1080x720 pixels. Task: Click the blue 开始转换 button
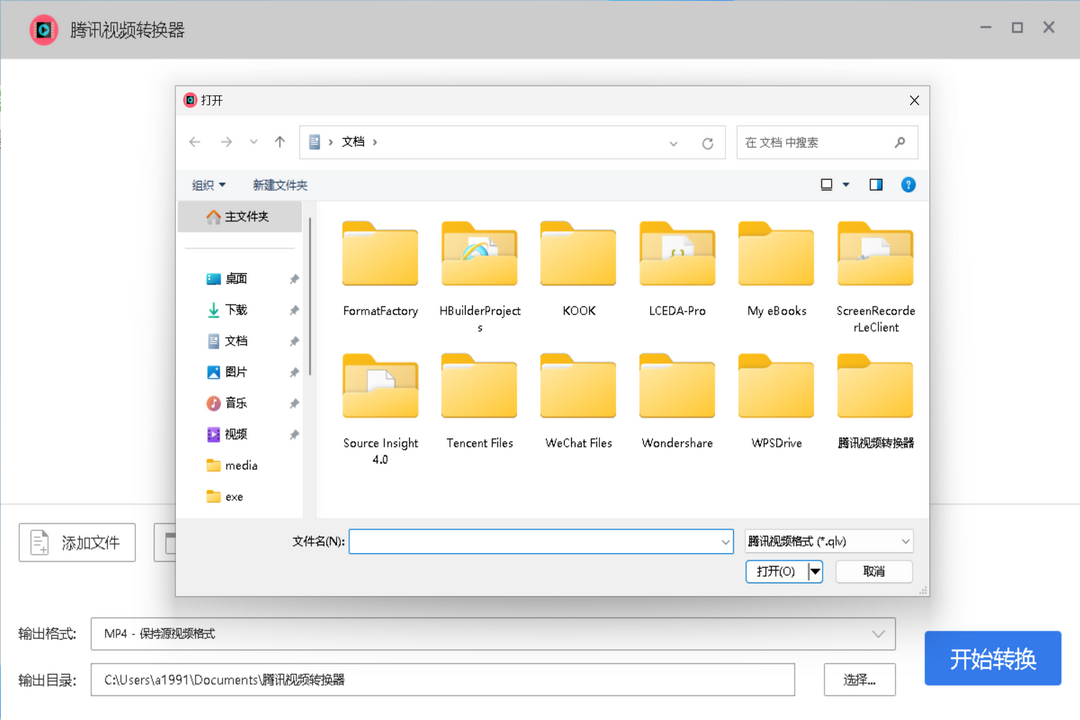992,658
